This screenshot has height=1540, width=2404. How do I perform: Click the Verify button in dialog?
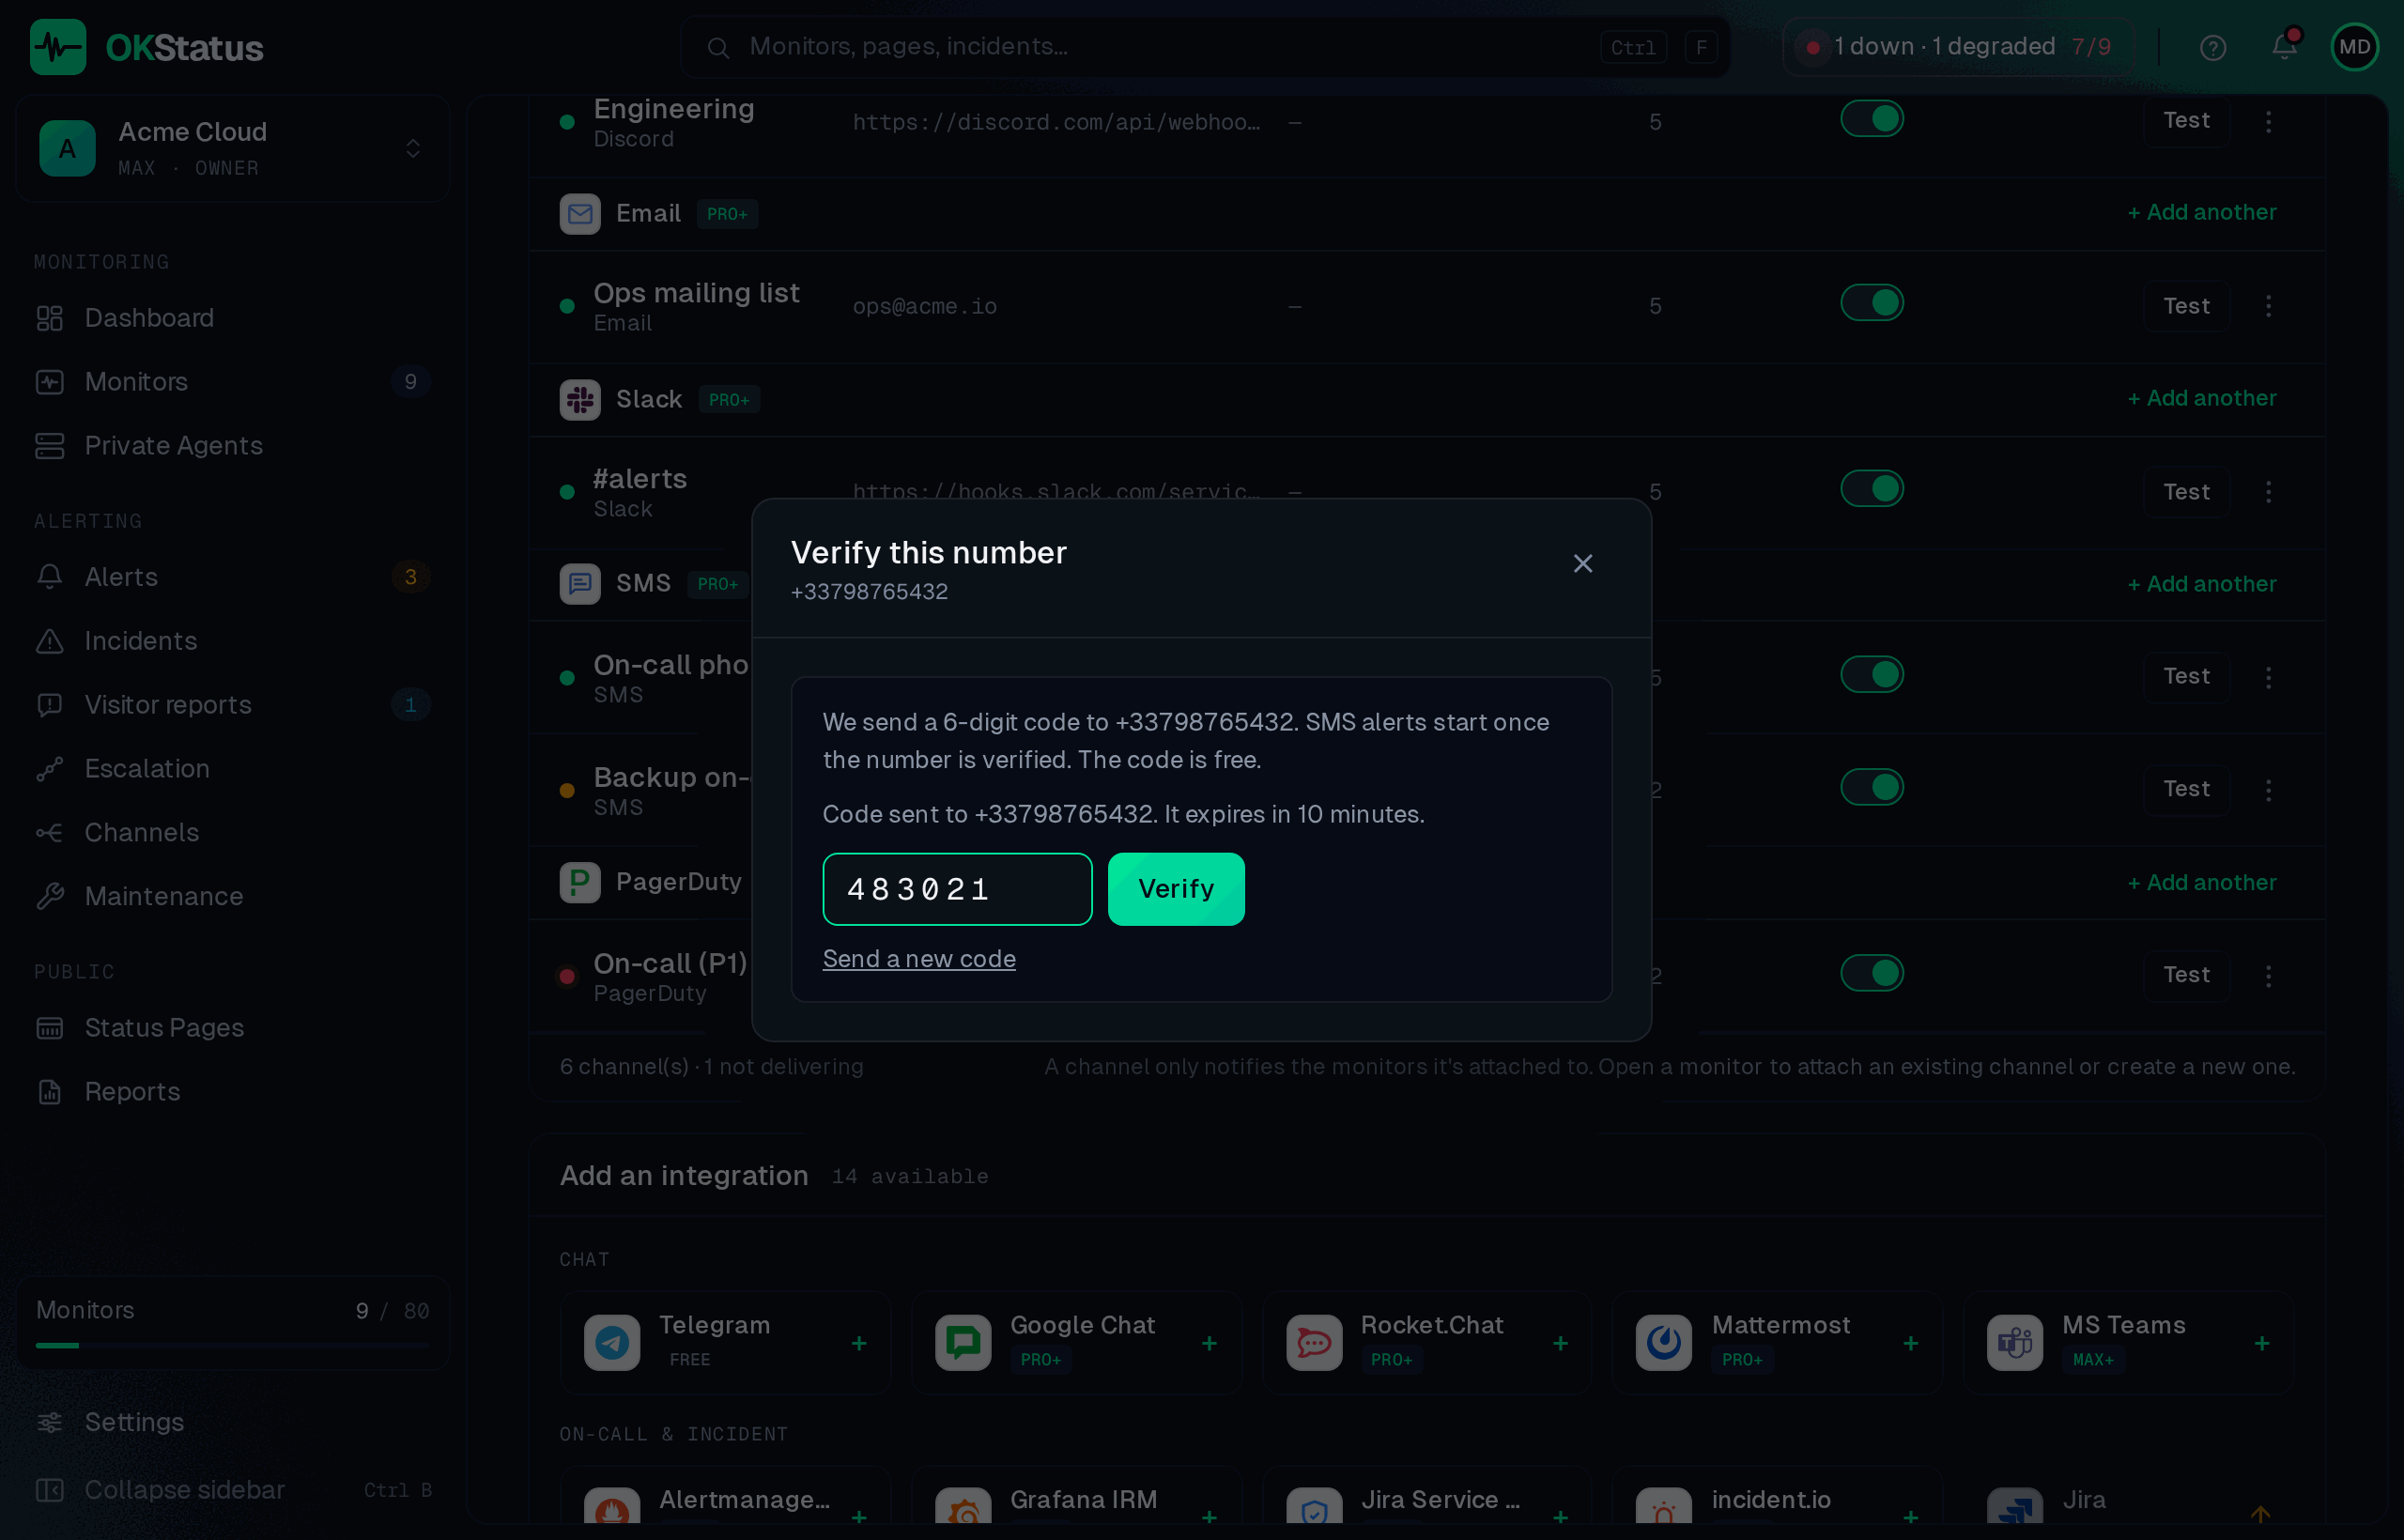(x=1176, y=889)
